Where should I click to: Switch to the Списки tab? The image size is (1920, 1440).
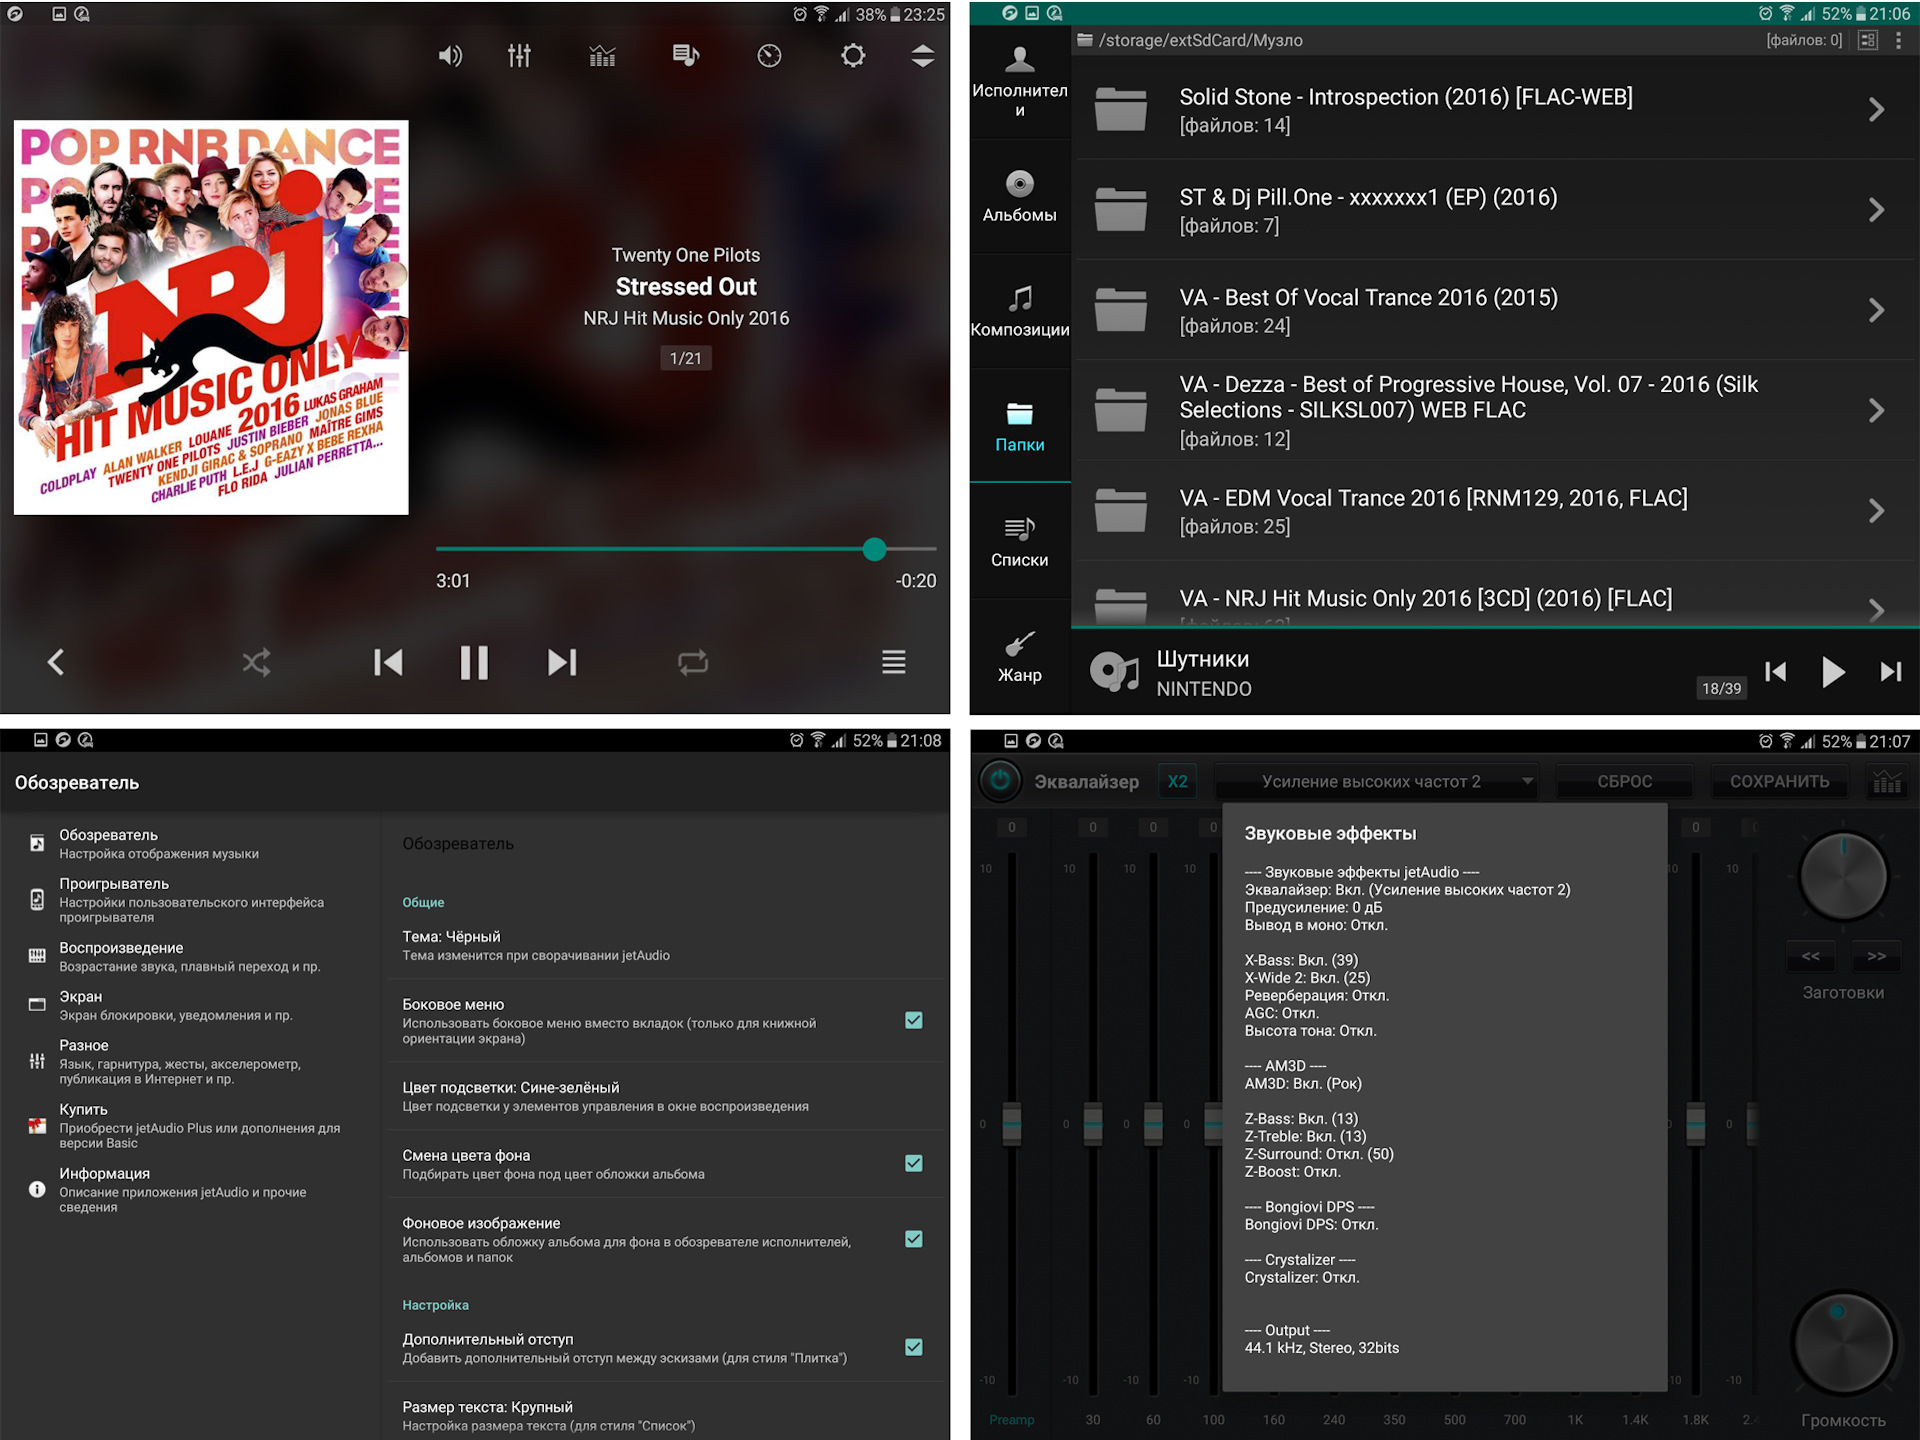tap(1020, 542)
